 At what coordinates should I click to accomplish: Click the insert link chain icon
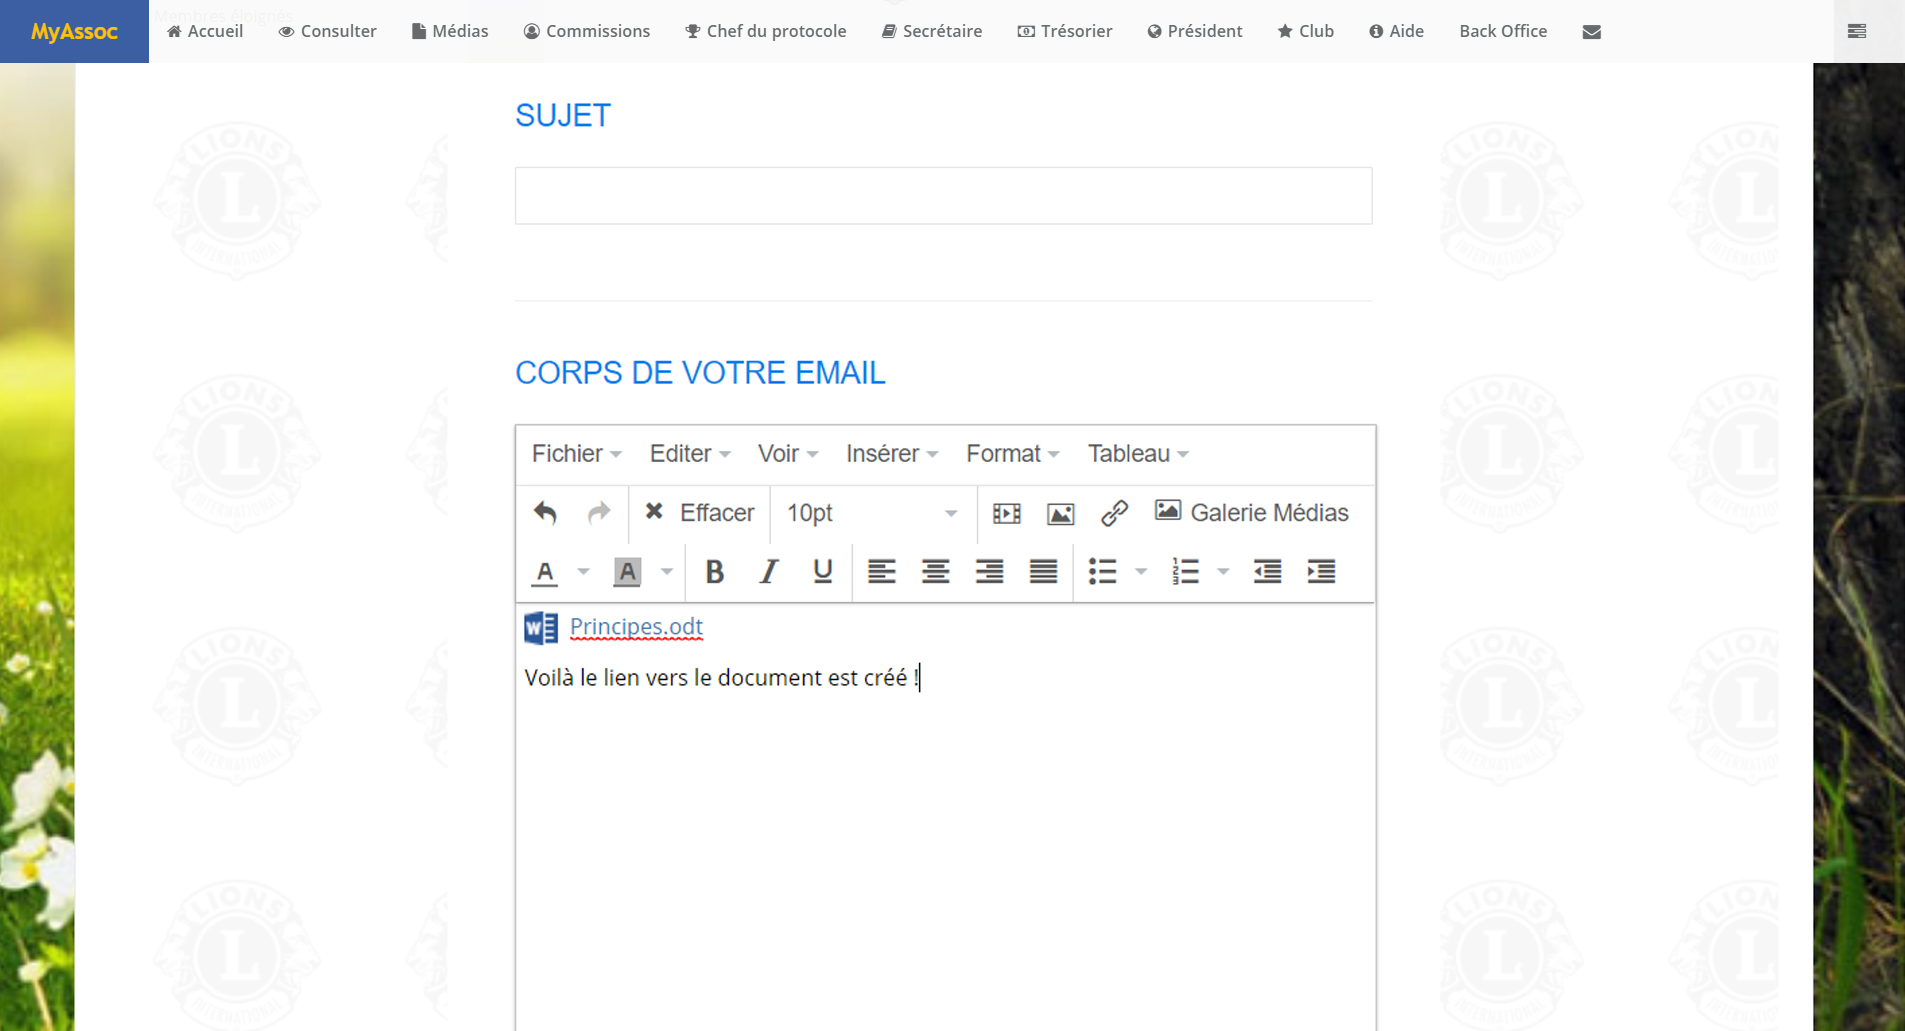pyautogui.click(x=1114, y=513)
